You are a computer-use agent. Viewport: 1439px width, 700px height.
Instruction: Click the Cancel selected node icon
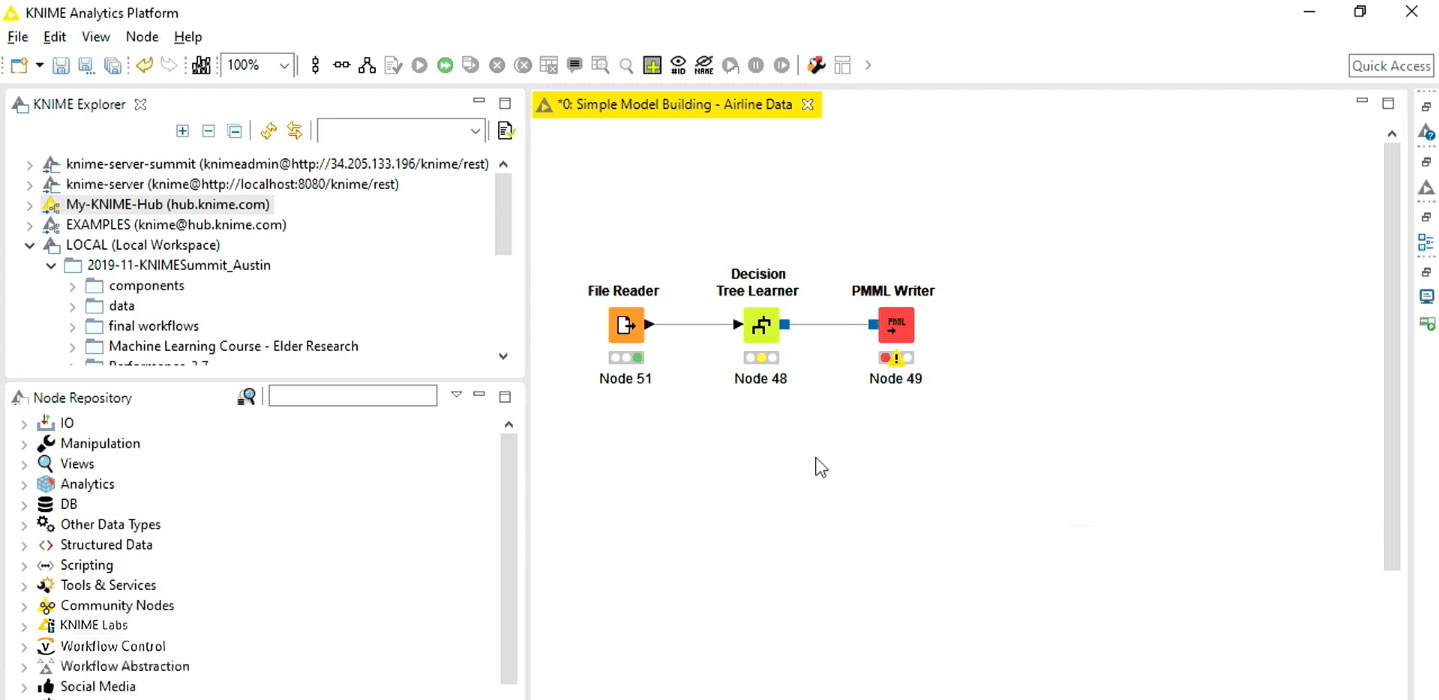click(x=497, y=65)
